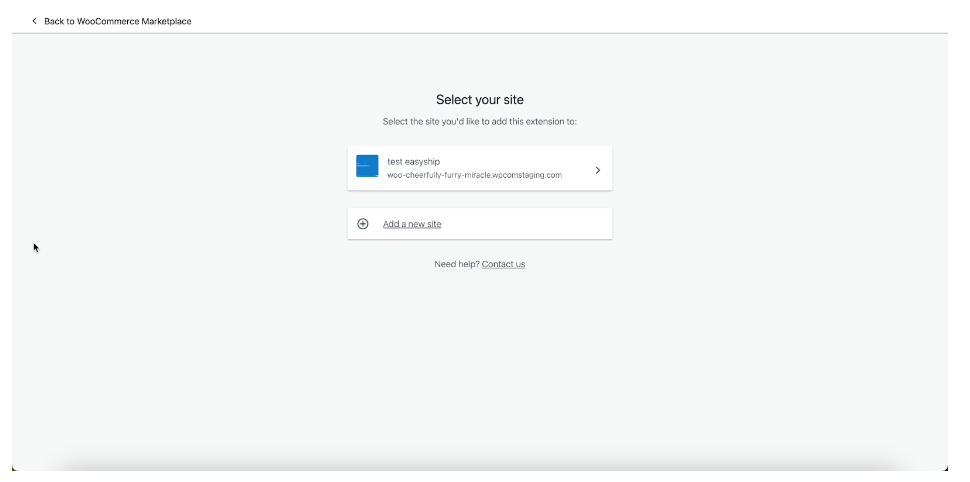Click the plus circle add-site icon
970x482 pixels.
[363, 224]
